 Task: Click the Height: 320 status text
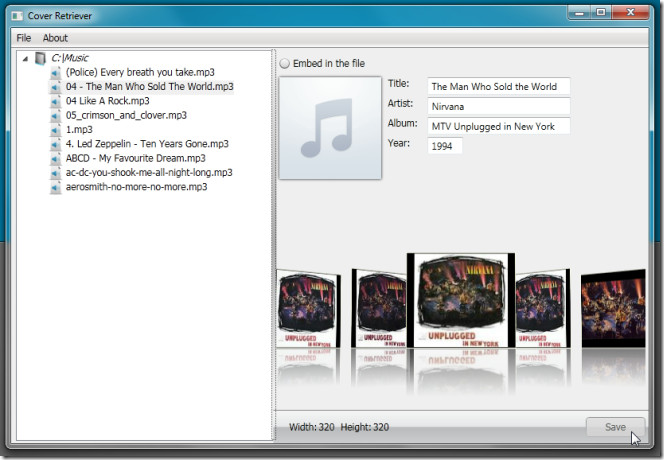pos(365,427)
